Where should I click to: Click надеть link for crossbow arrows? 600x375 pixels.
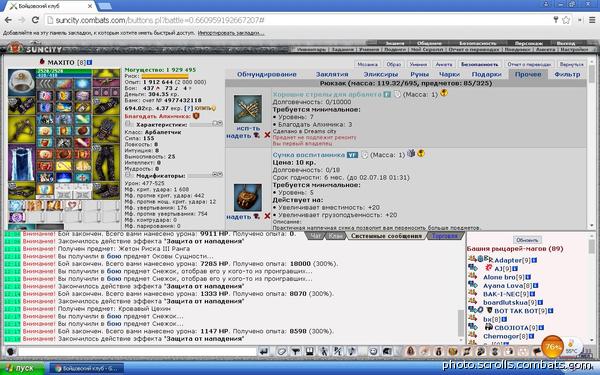click(x=238, y=135)
